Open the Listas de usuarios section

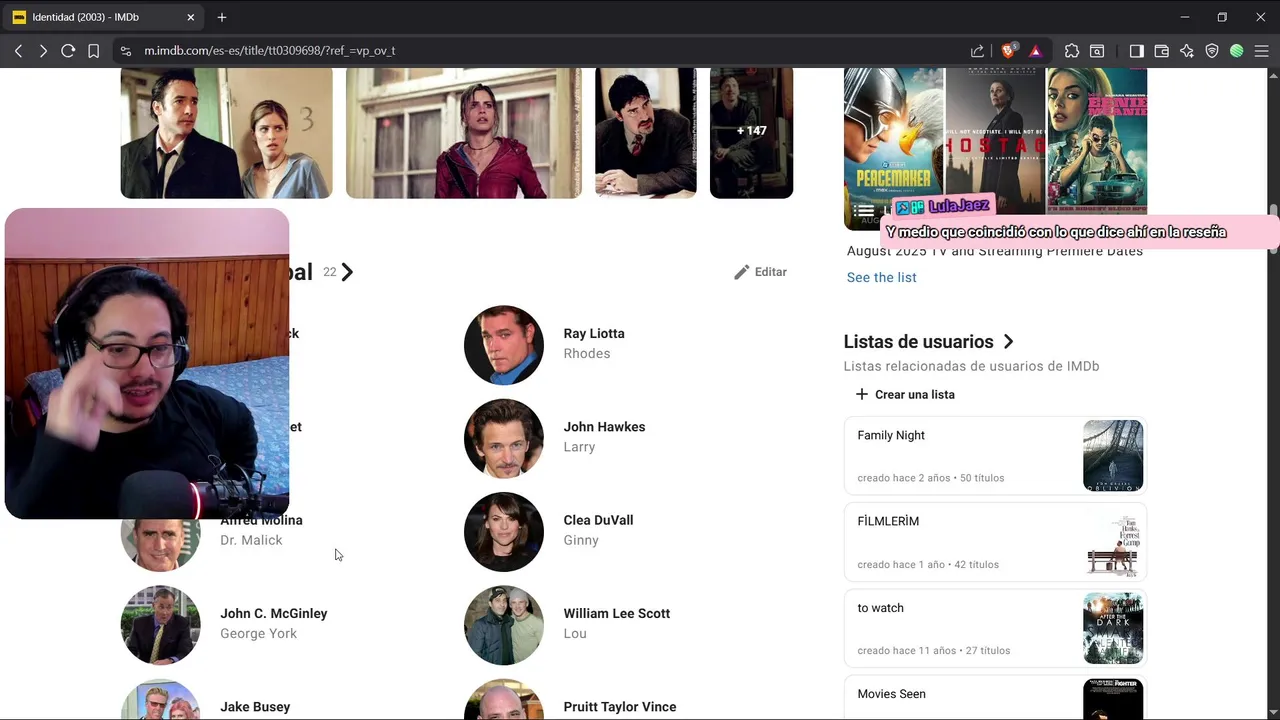pyautogui.click(x=929, y=342)
